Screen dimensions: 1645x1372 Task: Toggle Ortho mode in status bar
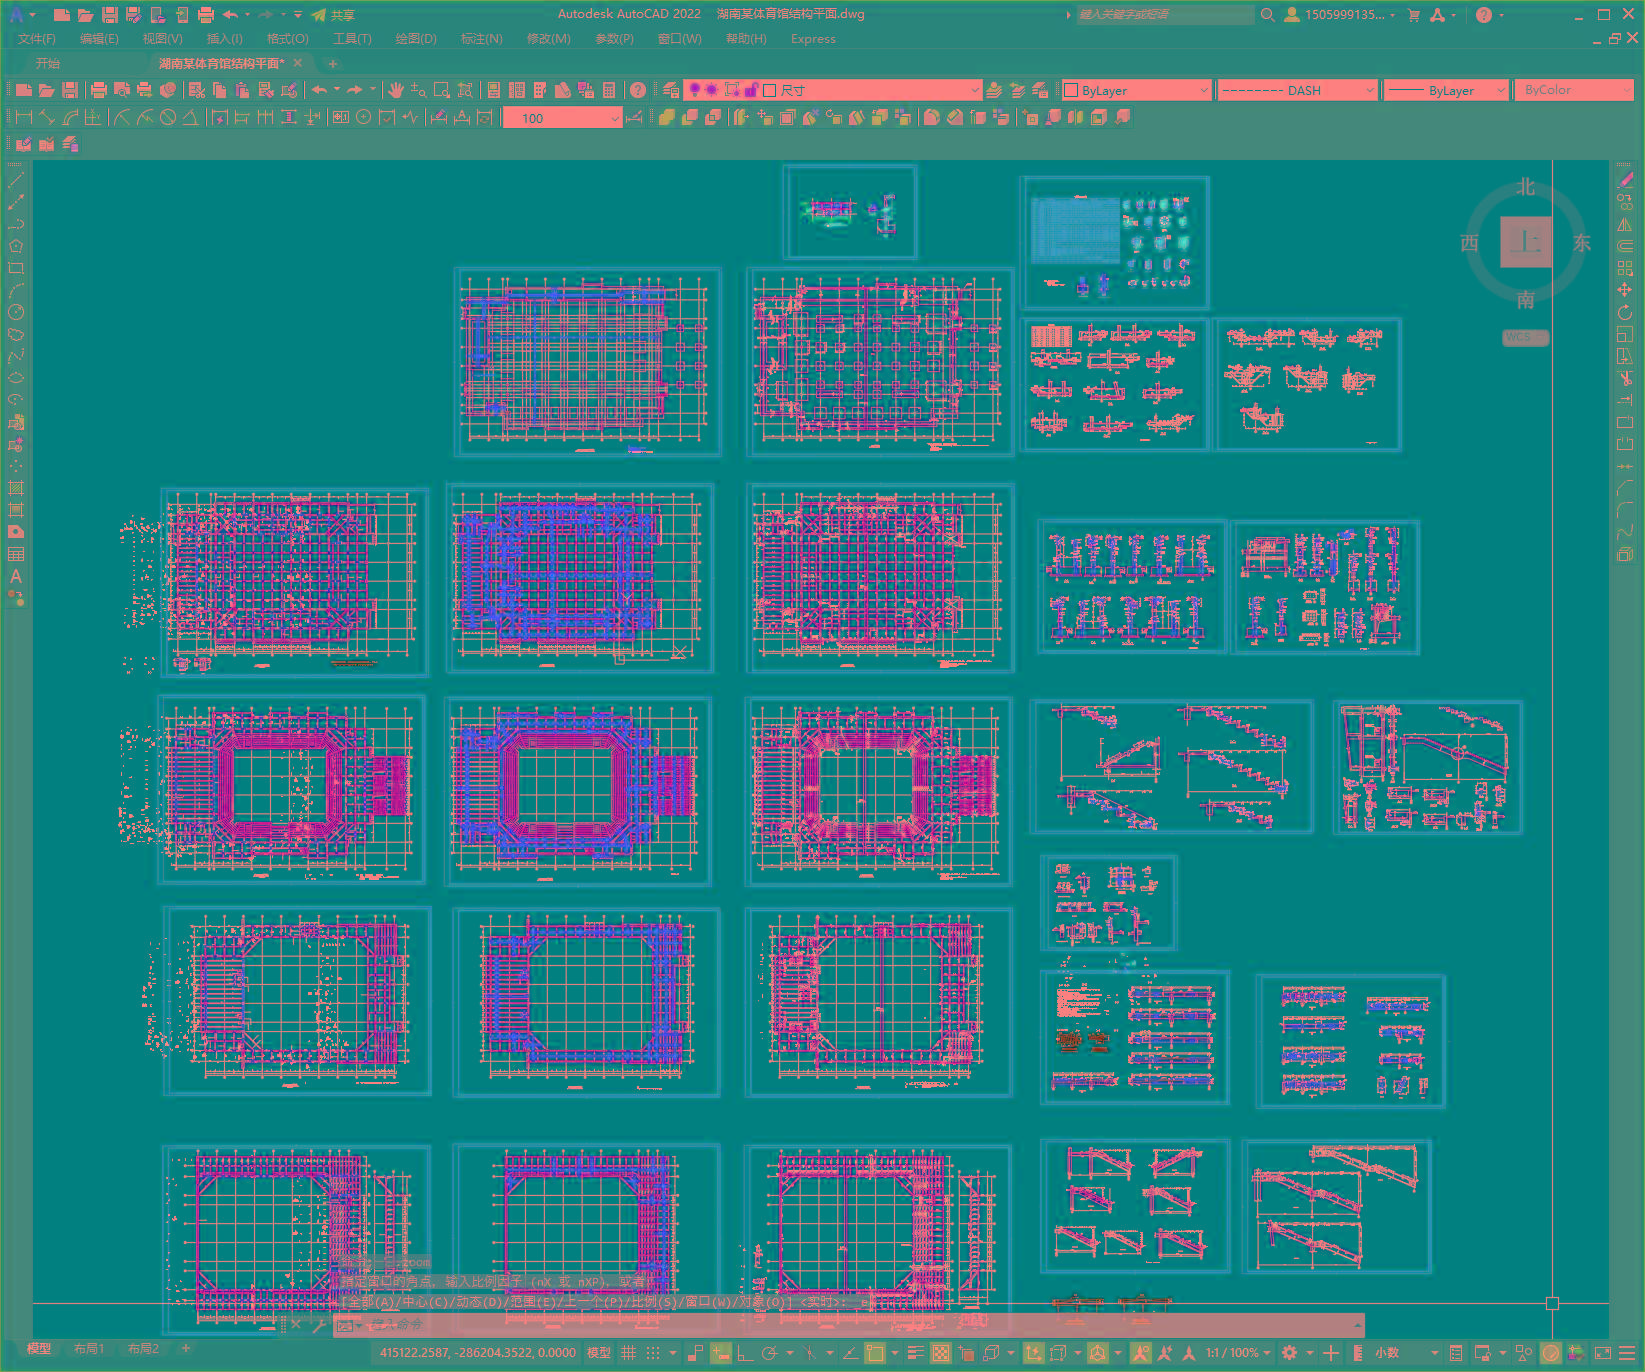tap(745, 1353)
